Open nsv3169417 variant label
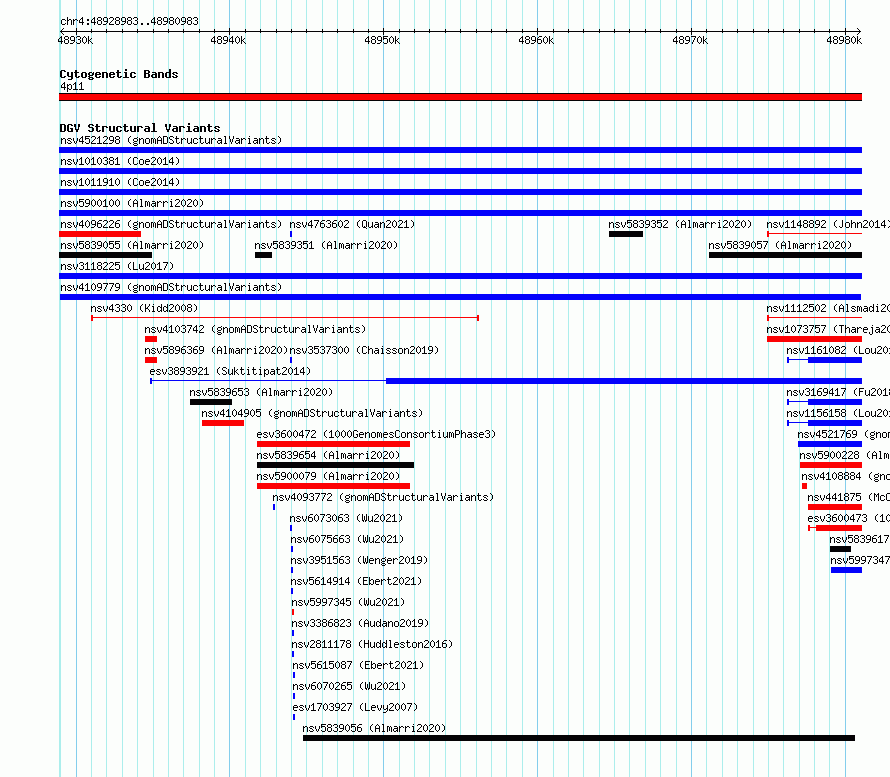 tap(837, 392)
